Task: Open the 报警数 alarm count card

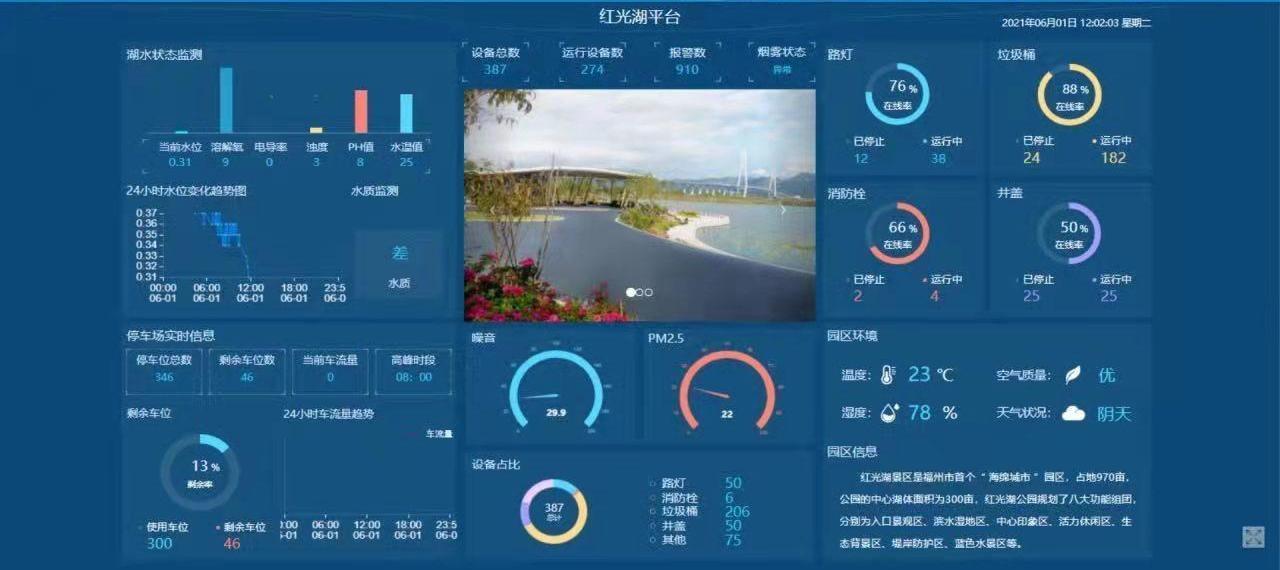Action: coord(687,61)
